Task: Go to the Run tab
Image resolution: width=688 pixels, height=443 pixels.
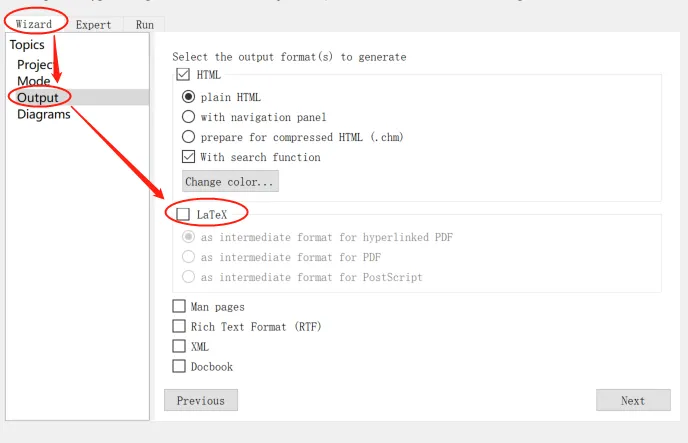Action: click(x=145, y=25)
